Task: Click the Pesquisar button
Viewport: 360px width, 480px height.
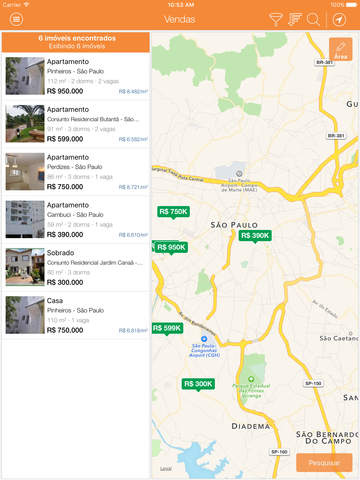Action: point(324,463)
